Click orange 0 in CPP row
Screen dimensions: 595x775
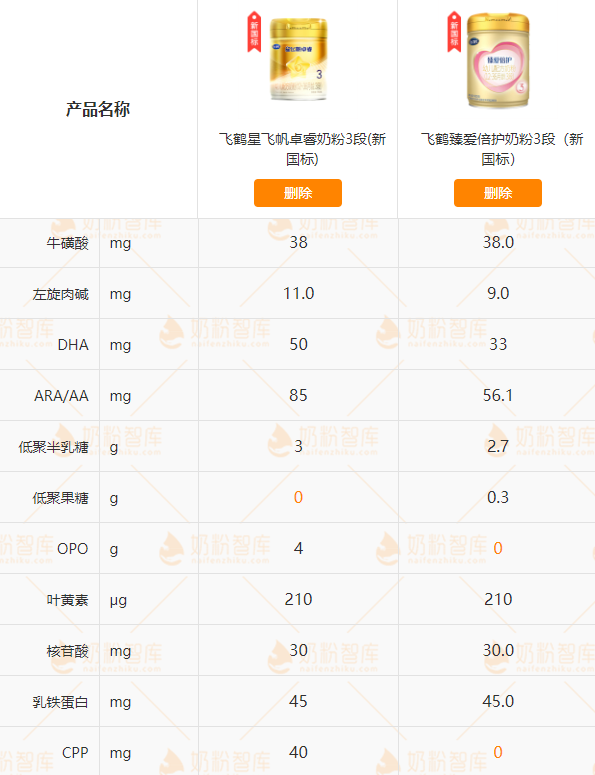[x=498, y=752]
